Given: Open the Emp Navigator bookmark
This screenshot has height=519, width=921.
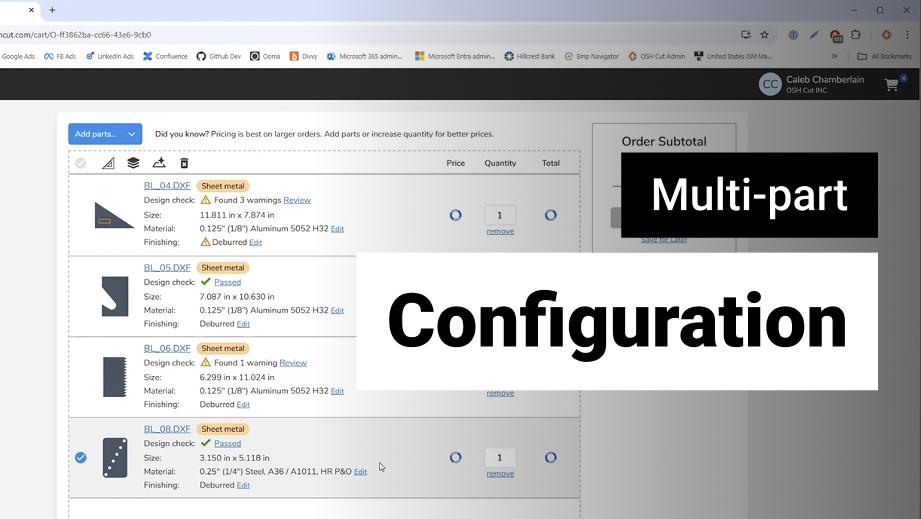Looking at the screenshot, I should (x=591, y=56).
